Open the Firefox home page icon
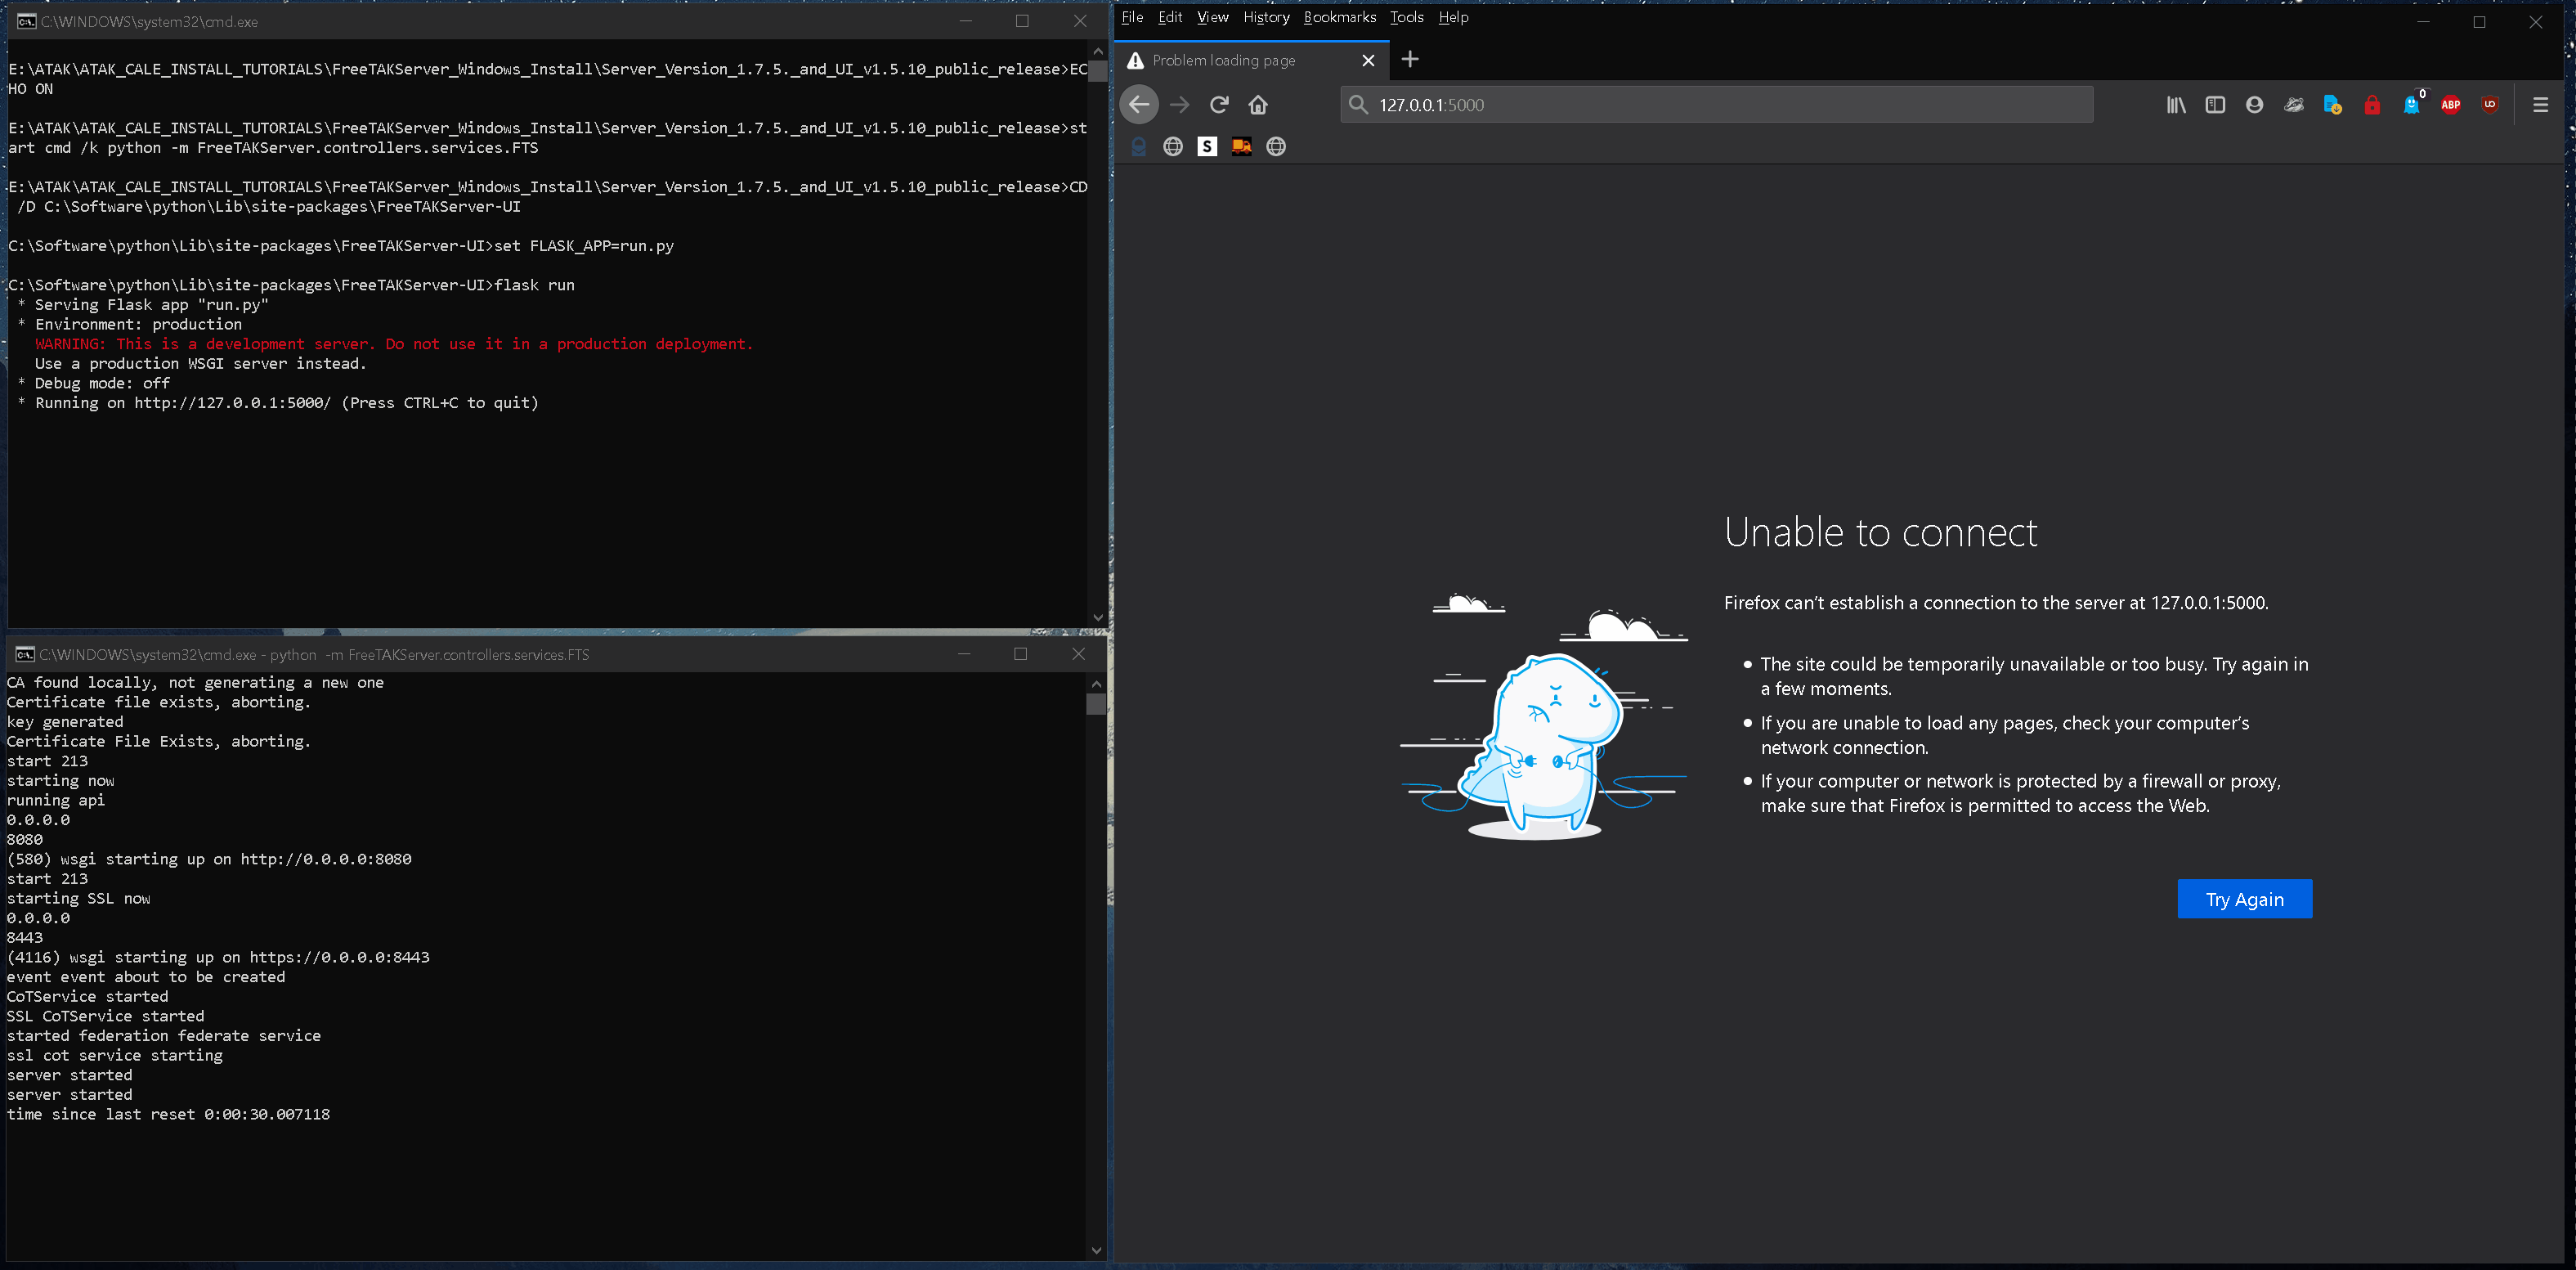The width and height of the screenshot is (2576, 1270). (x=1258, y=105)
